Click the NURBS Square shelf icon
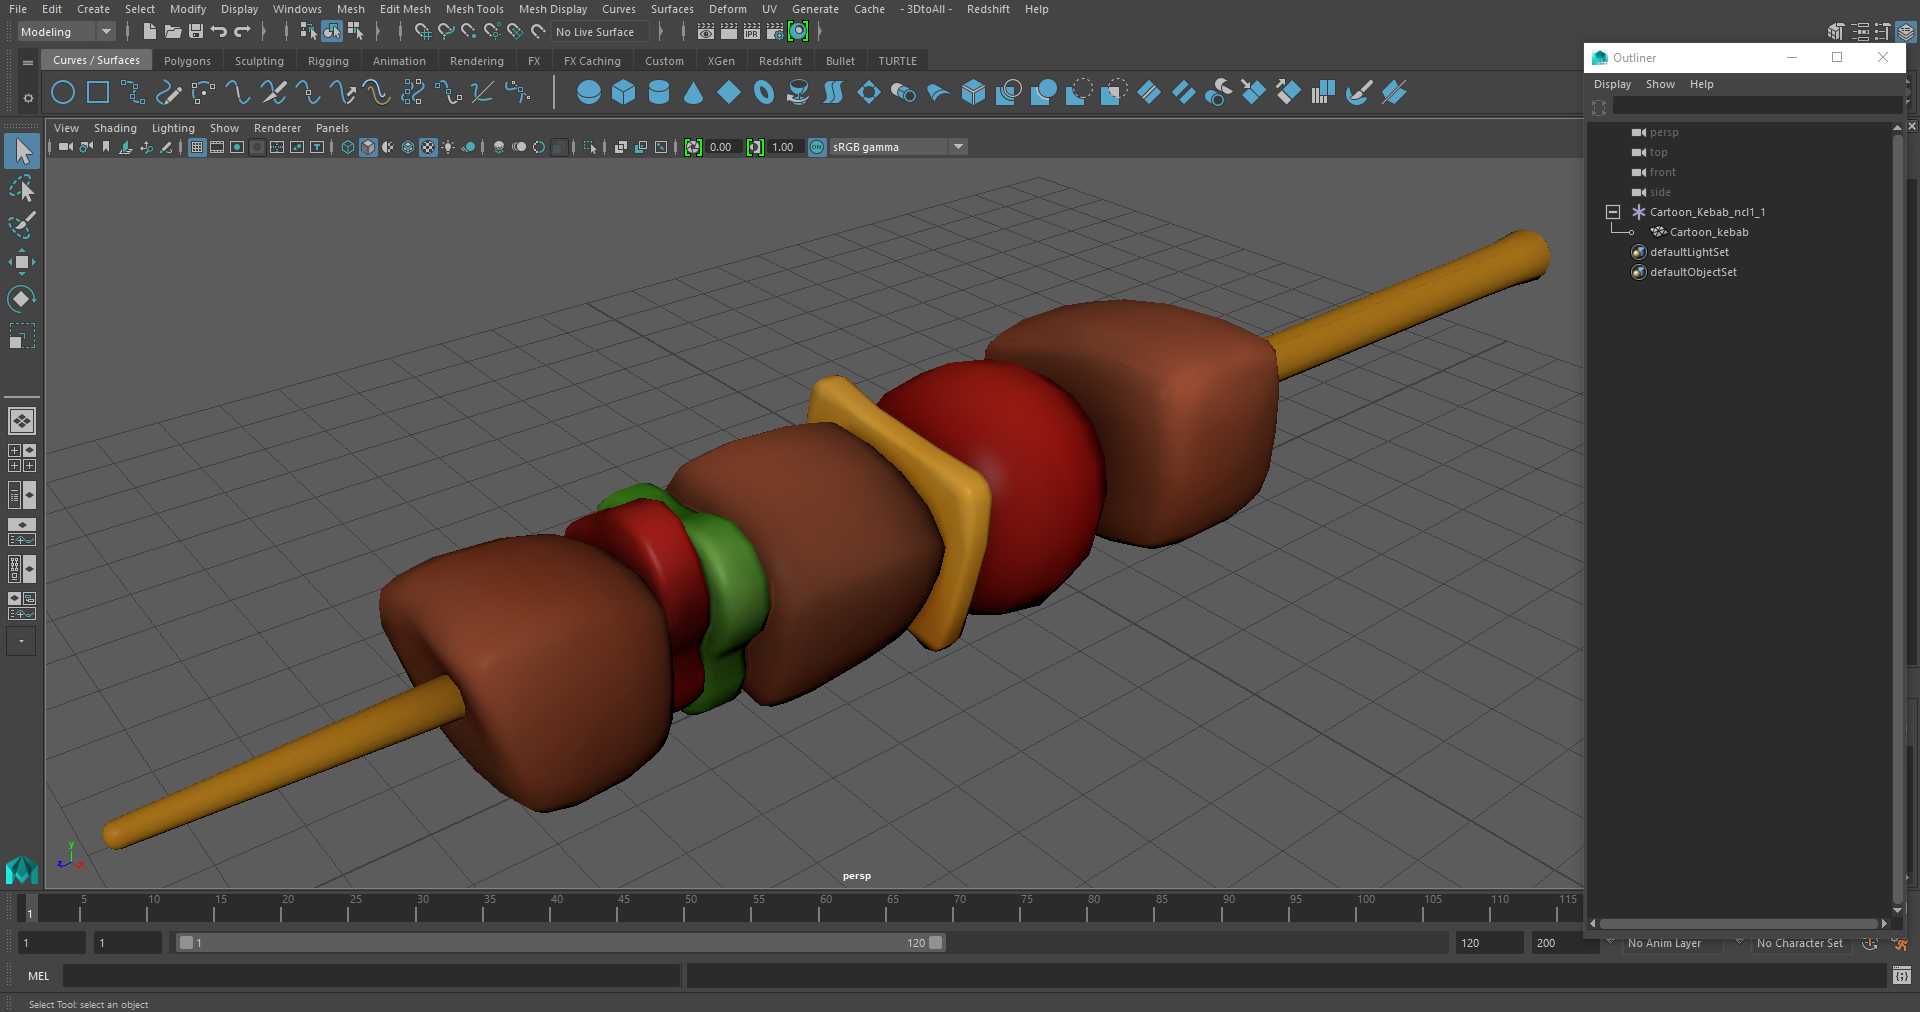 (98, 93)
